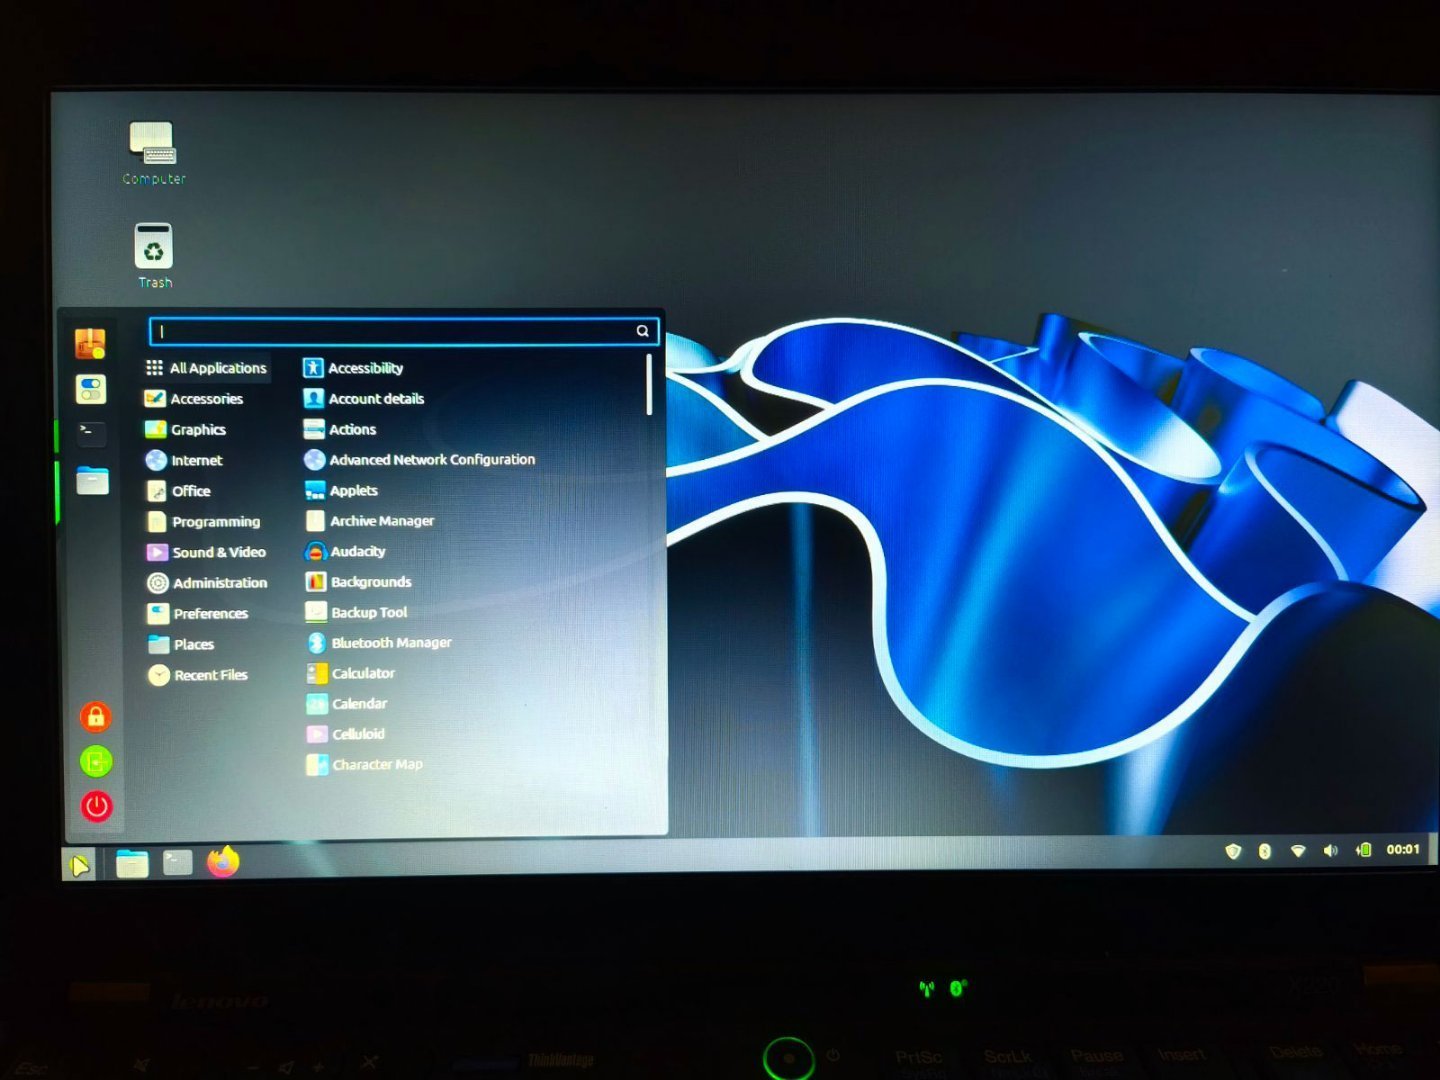Select the Recent Files category

pos(198,675)
